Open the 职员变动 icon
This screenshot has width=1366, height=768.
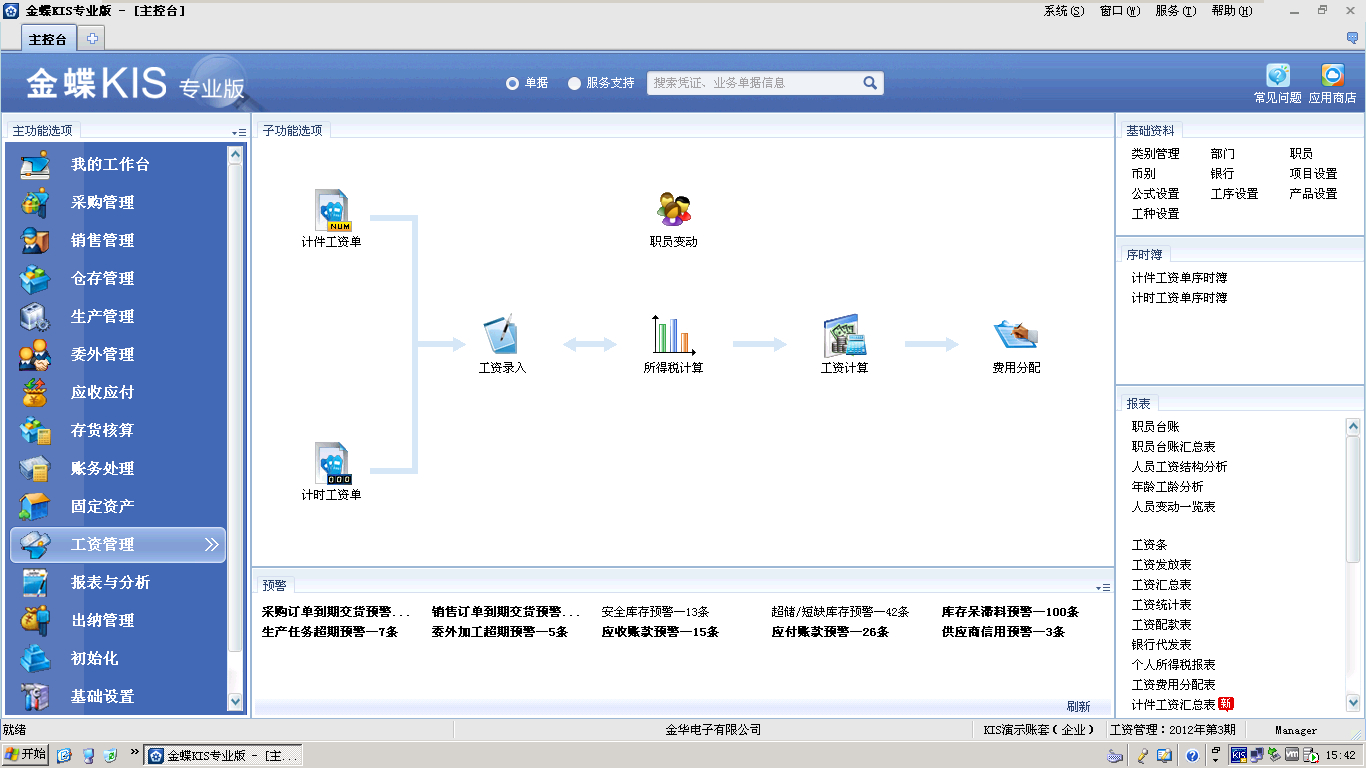tap(674, 211)
